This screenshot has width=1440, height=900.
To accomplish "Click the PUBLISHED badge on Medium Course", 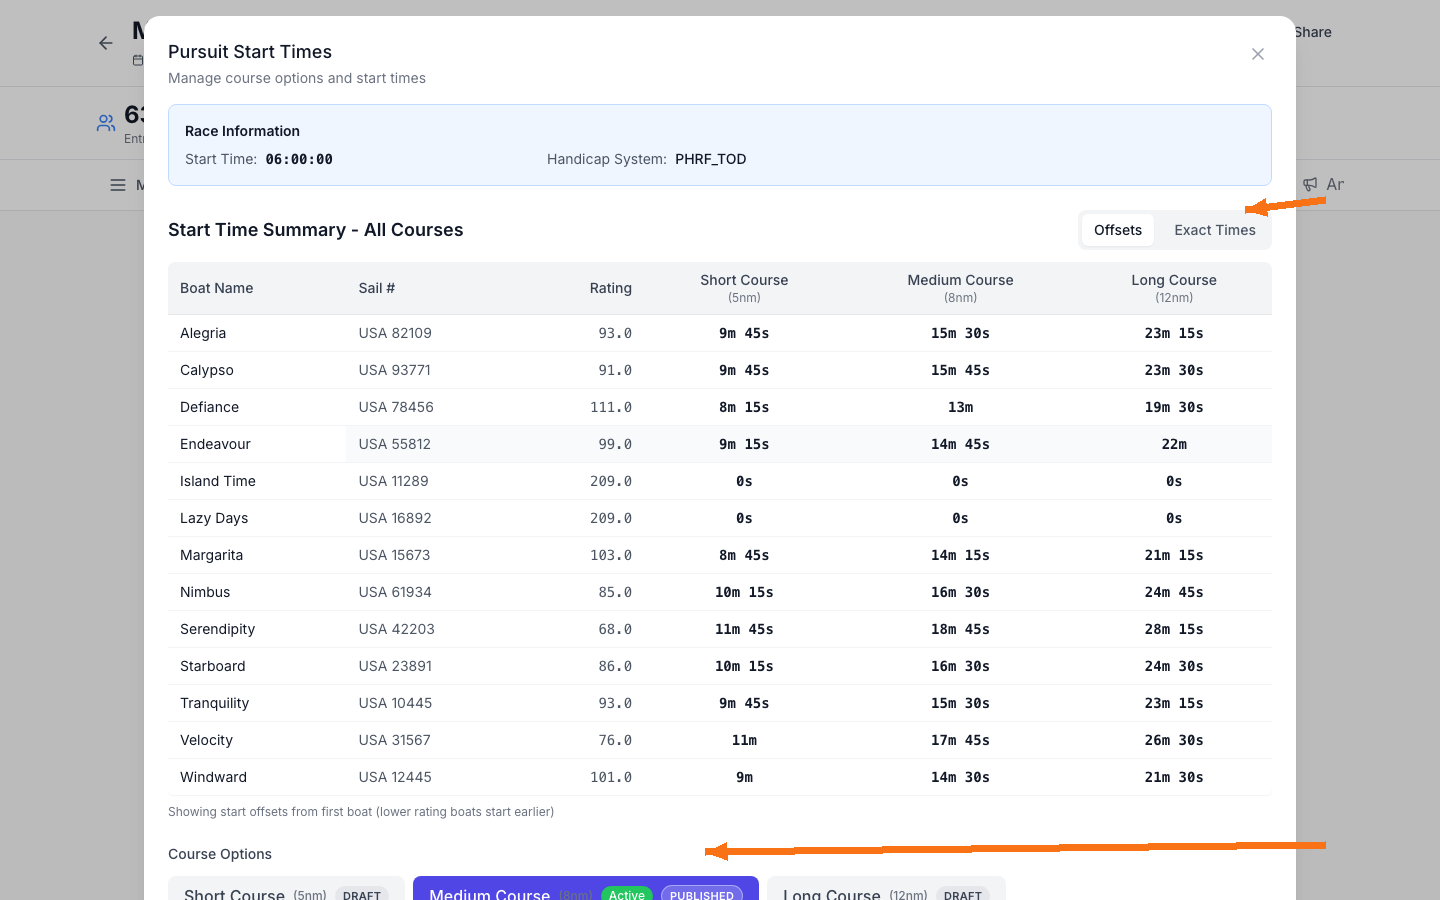I will coord(701,895).
